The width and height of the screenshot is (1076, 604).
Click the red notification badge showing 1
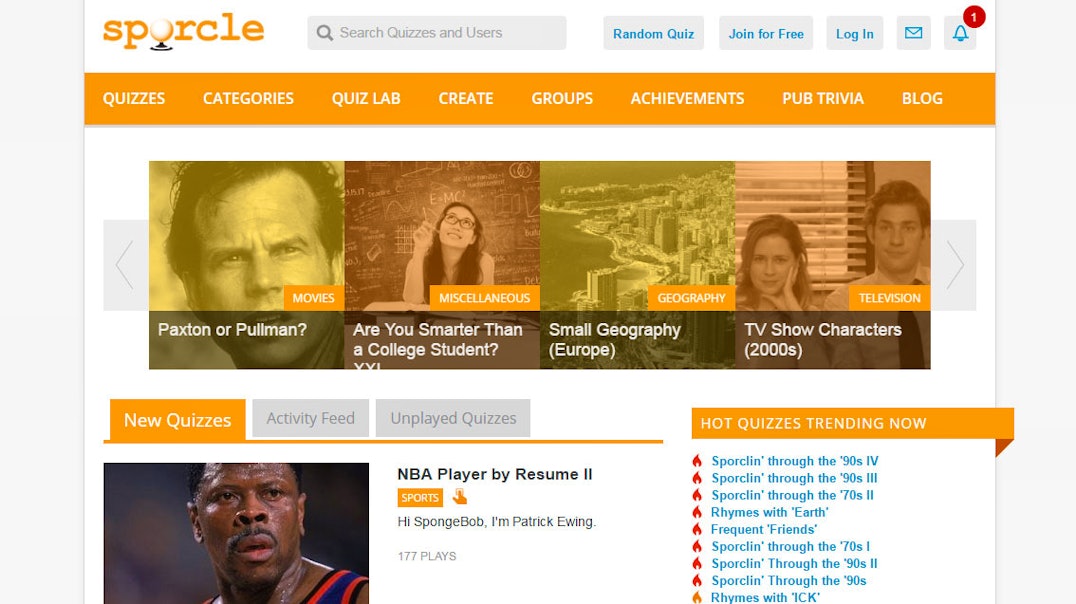(x=974, y=17)
